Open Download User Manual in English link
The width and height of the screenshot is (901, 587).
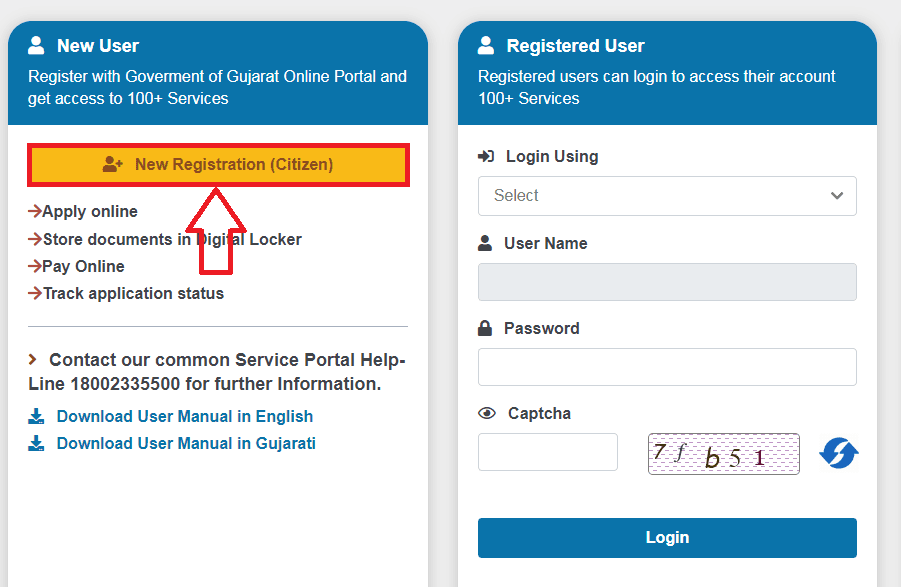coord(185,416)
